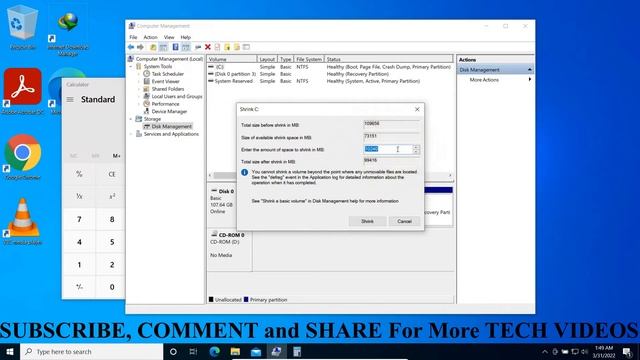This screenshot has width=640, height=360.
Task: Click the shrink amount input field
Action: tap(388, 149)
